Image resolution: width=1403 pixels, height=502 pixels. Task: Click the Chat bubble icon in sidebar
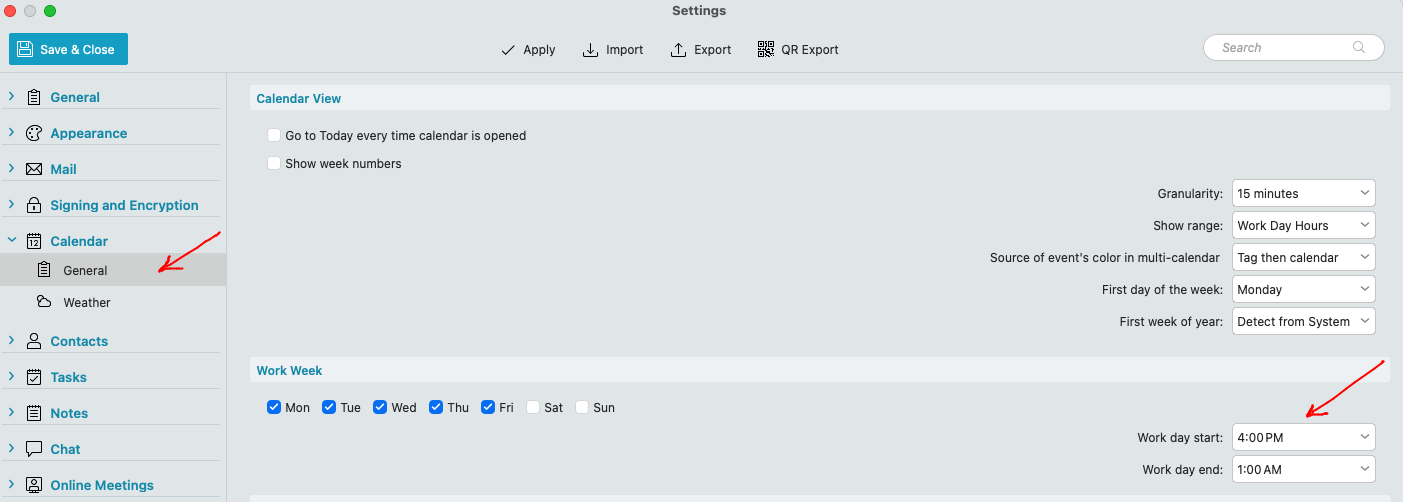[x=34, y=449]
